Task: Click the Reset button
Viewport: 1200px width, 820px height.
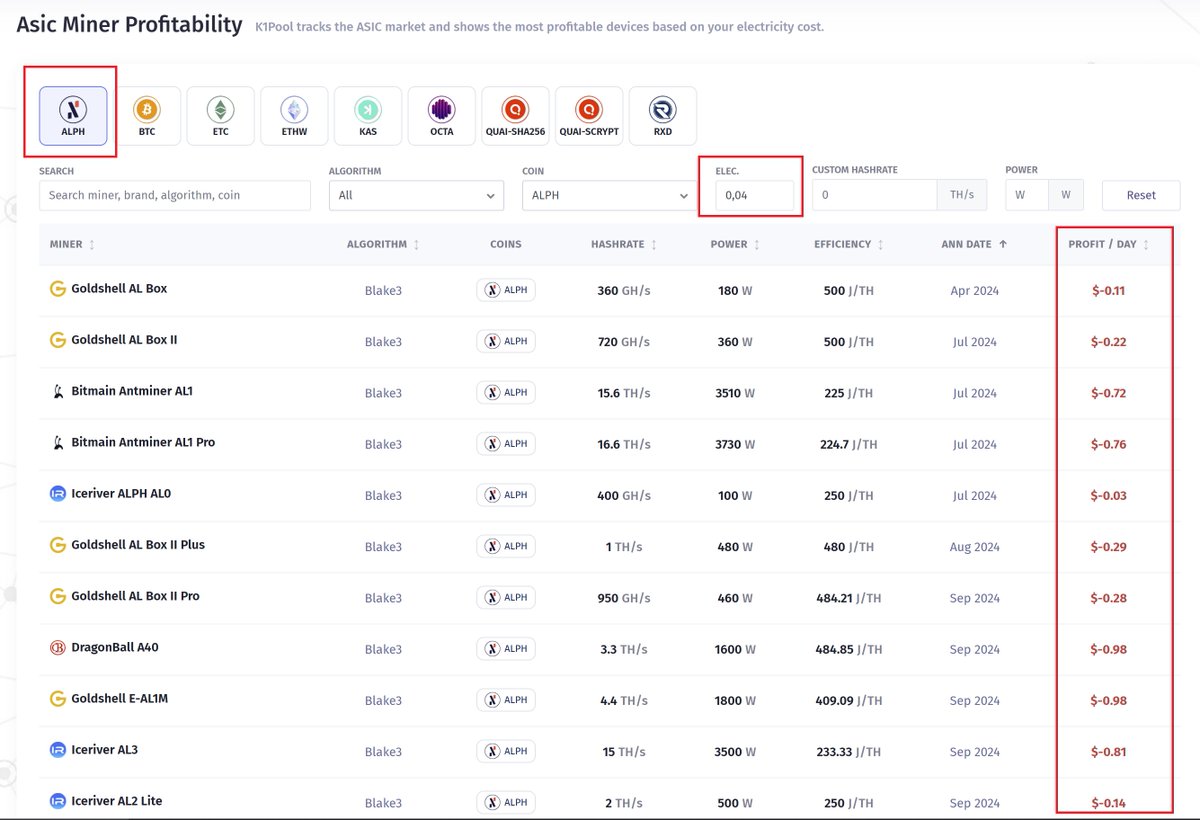Action: [1141, 195]
